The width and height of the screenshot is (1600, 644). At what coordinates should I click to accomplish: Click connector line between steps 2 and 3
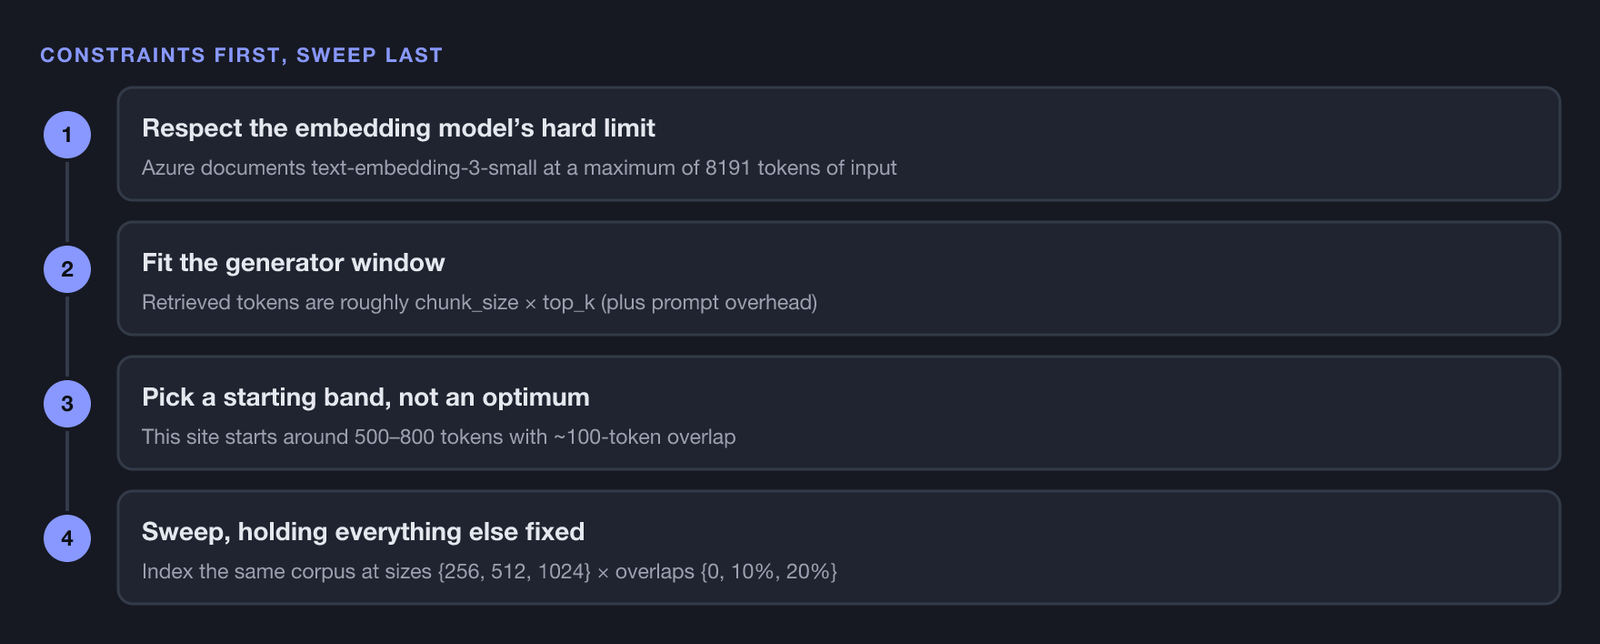[x=67, y=336]
